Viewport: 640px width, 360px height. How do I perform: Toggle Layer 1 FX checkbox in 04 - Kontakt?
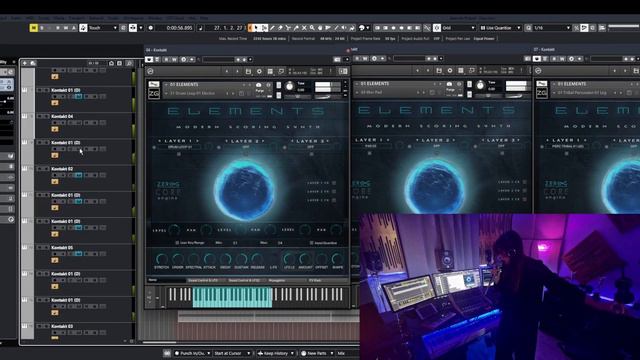[x=334, y=183]
